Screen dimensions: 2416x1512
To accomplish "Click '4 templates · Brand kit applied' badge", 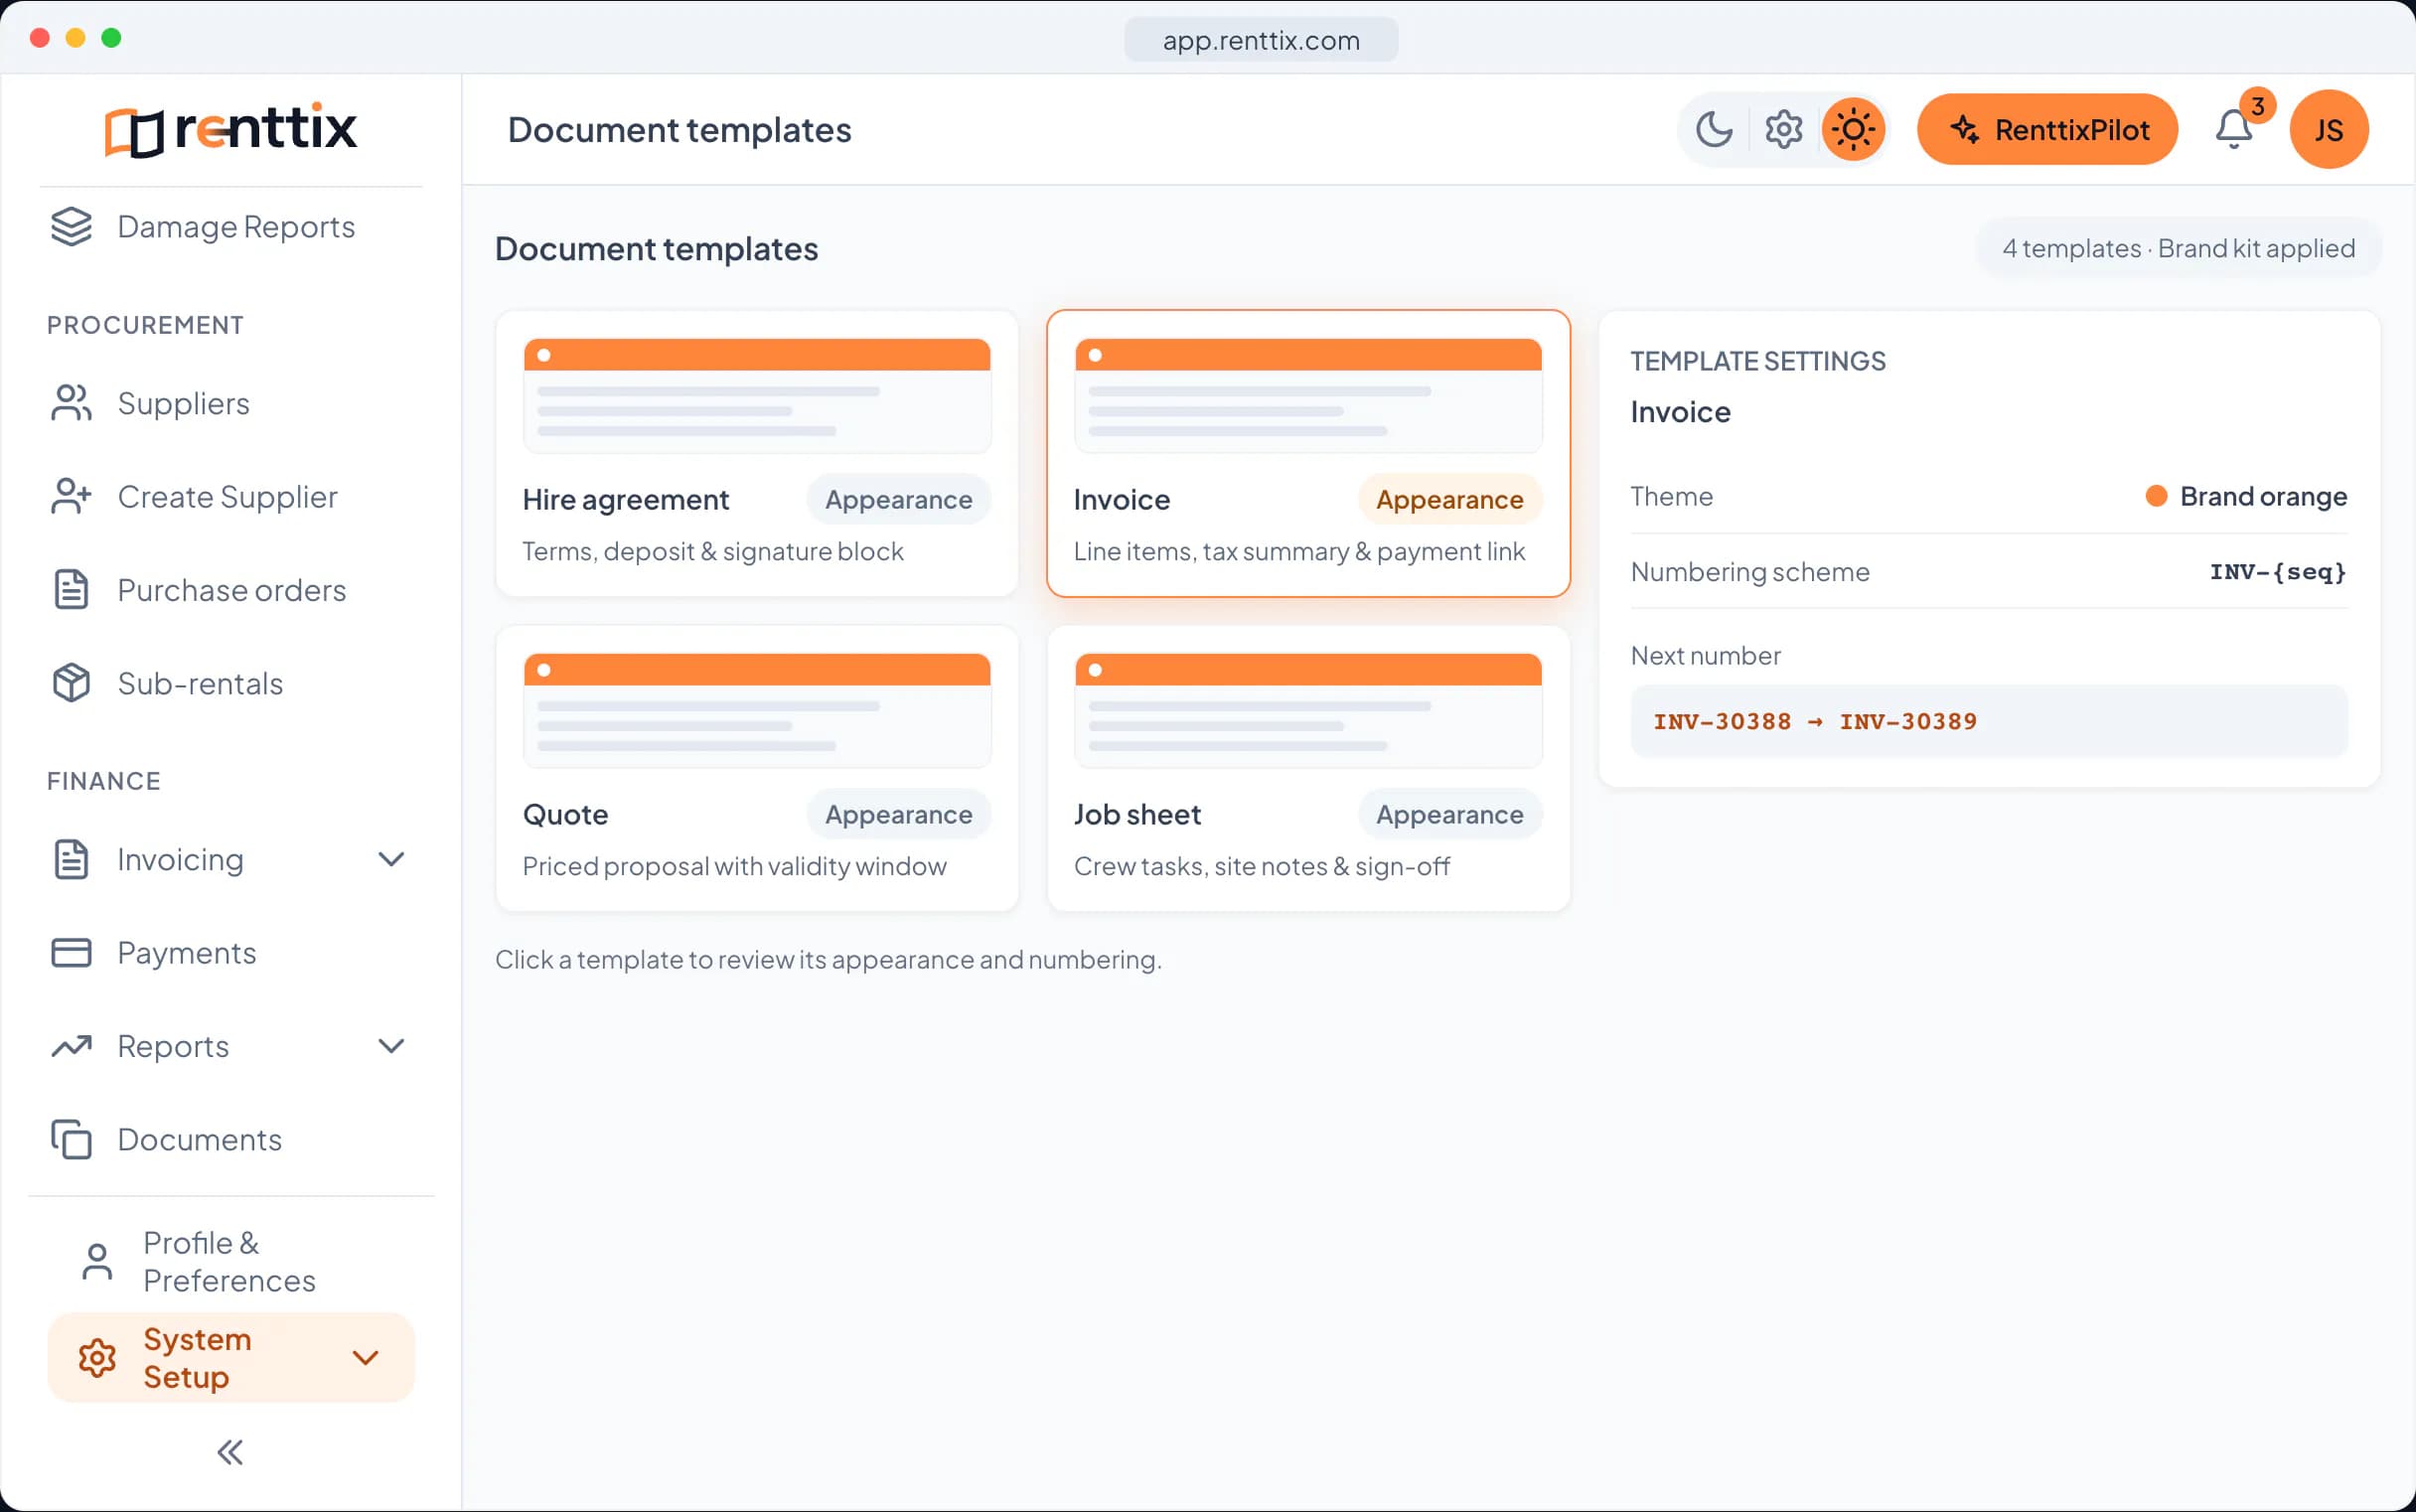I will 2178,248.
